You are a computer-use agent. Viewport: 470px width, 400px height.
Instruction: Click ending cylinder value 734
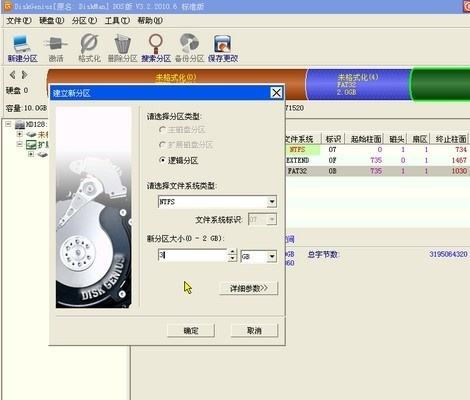coord(461,150)
